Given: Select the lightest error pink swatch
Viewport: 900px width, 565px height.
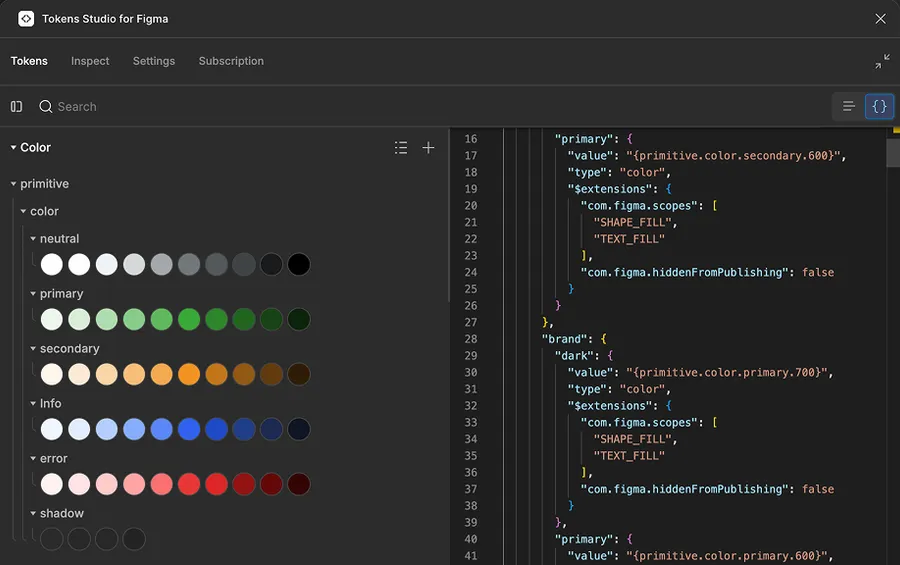Looking at the screenshot, I should [x=52, y=484].
